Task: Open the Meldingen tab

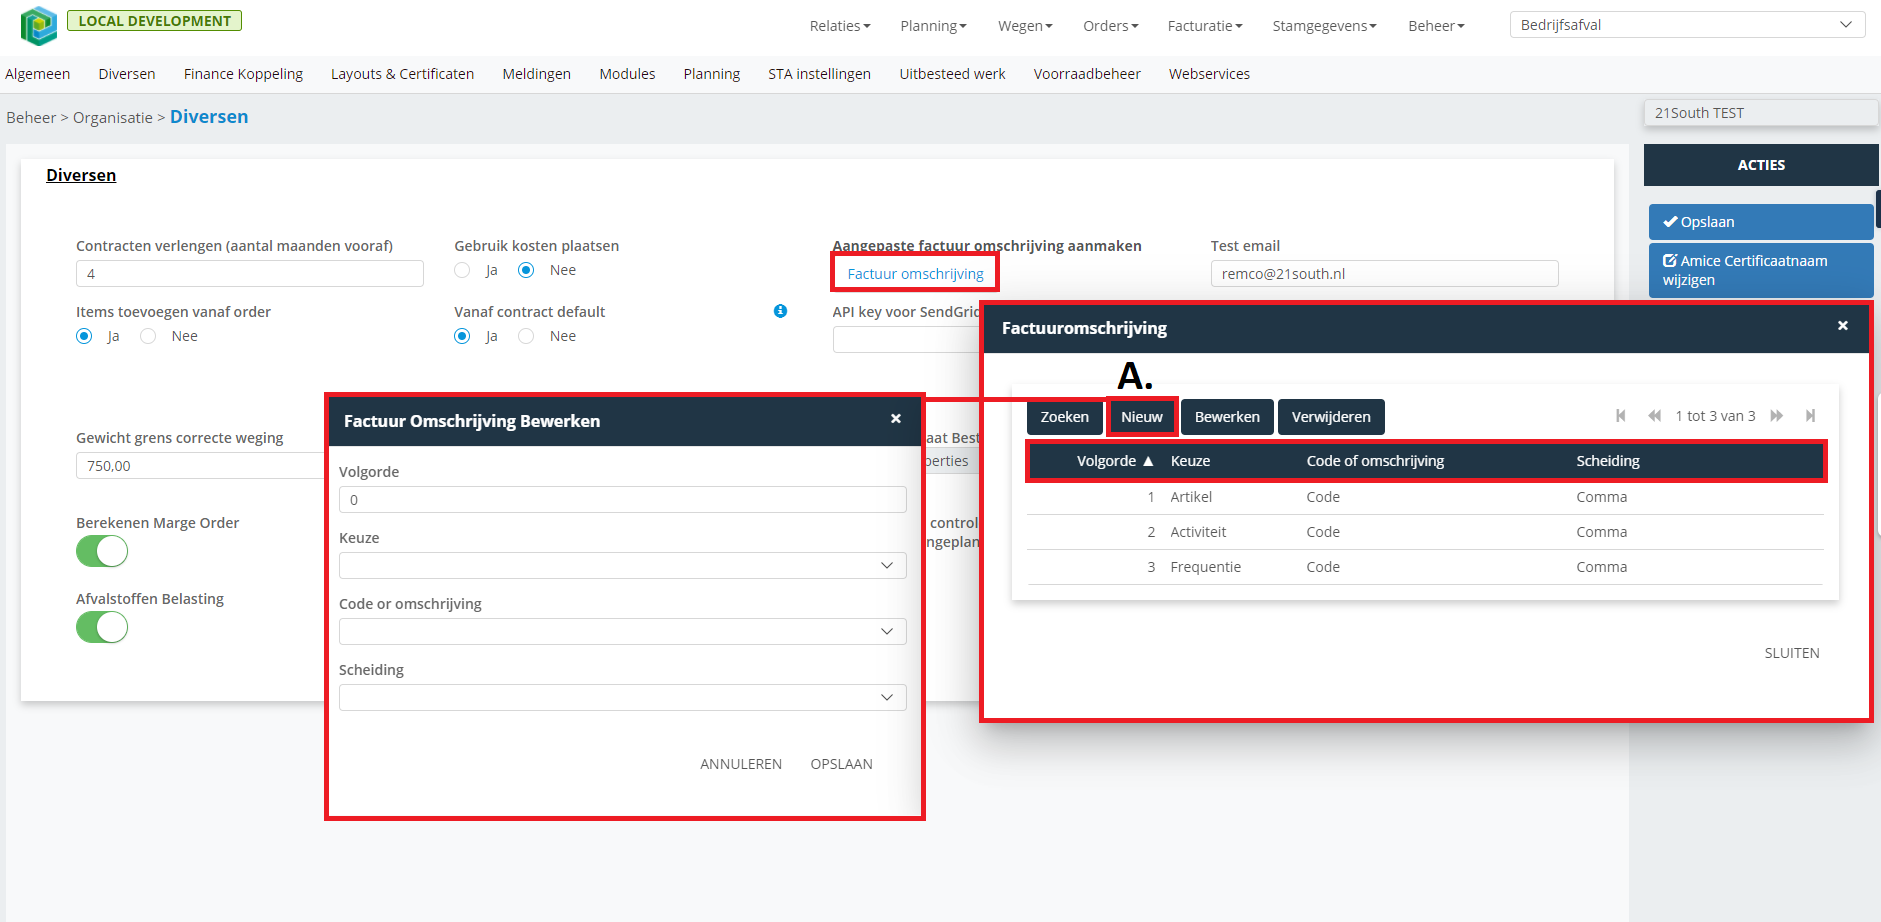Action: click(536, 74)
